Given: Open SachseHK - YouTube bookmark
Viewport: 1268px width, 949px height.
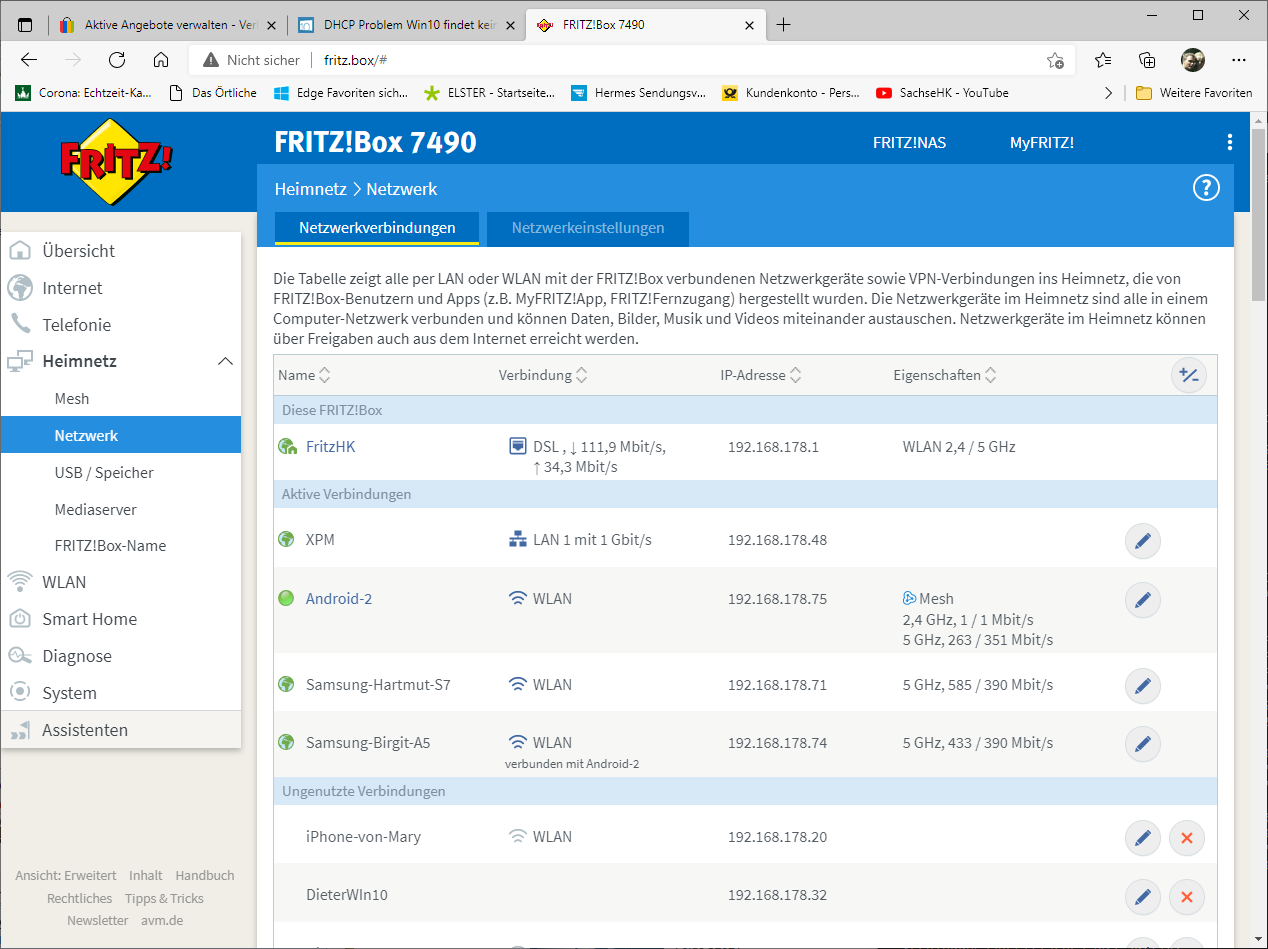Looking at the screenshot, I should tap(942, 93).
